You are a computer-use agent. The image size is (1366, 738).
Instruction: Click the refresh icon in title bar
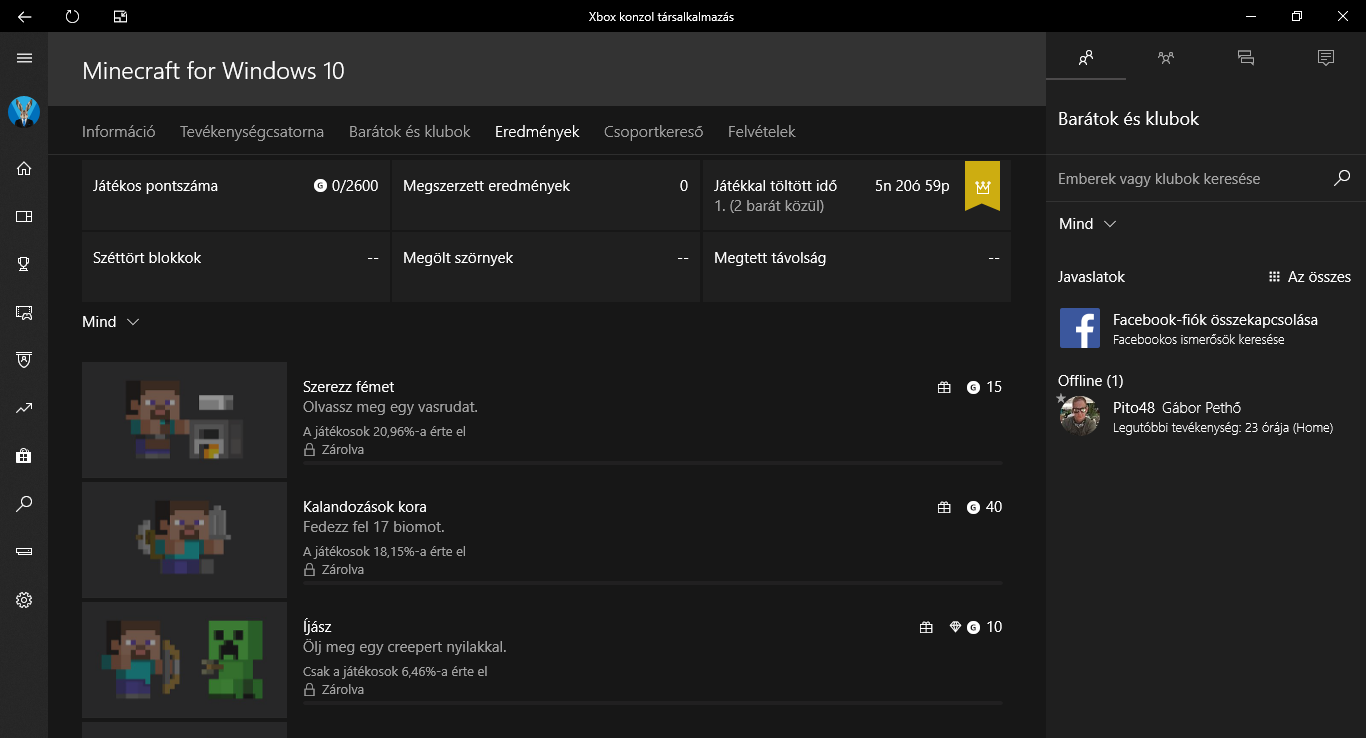coord(72,16)
